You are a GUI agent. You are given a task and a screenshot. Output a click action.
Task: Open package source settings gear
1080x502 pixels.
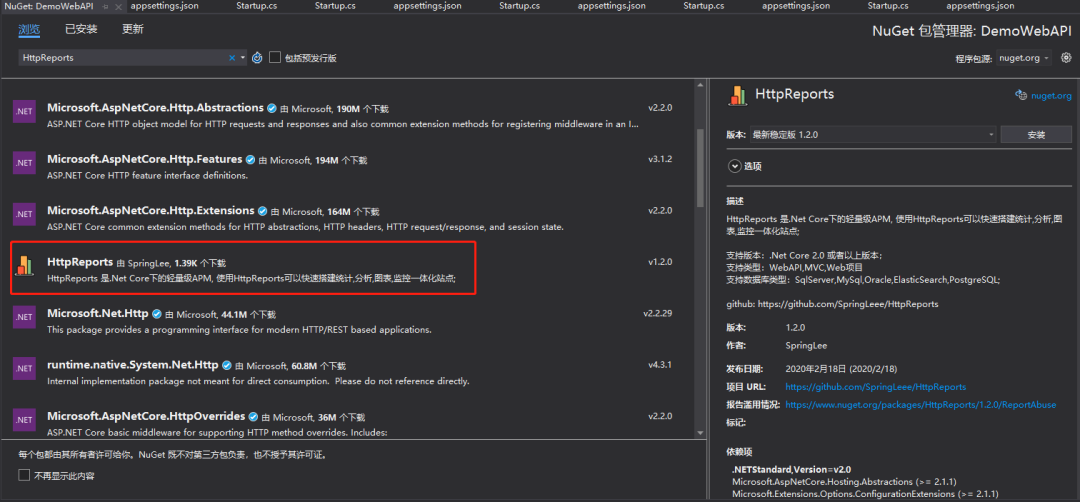(1066, 58)
